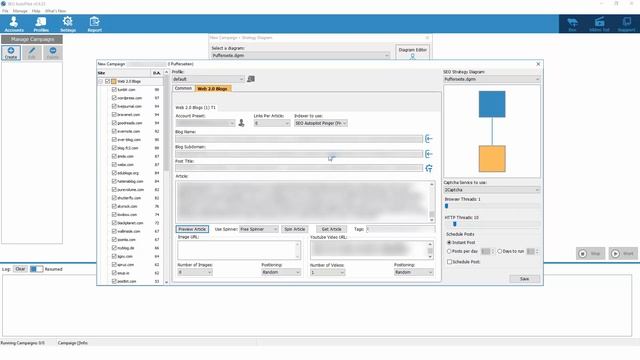Click the Edit campaign pencil icon
Screen dimensions: 640x360
(x=32, y=53)
